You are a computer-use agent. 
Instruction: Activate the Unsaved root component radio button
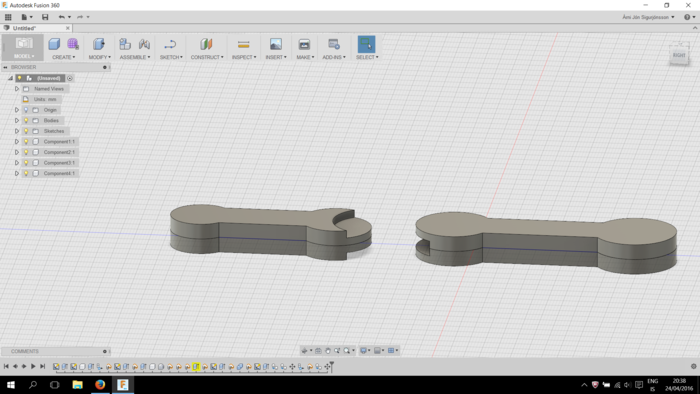point(70,78)
